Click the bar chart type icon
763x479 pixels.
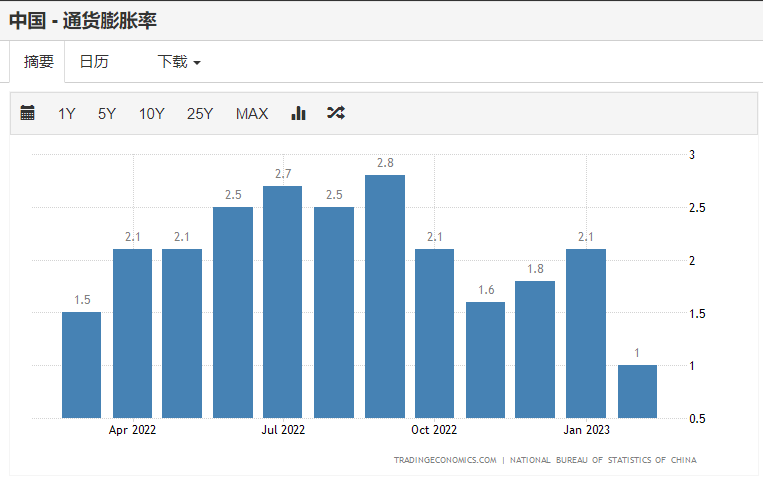tap(298, 113)
